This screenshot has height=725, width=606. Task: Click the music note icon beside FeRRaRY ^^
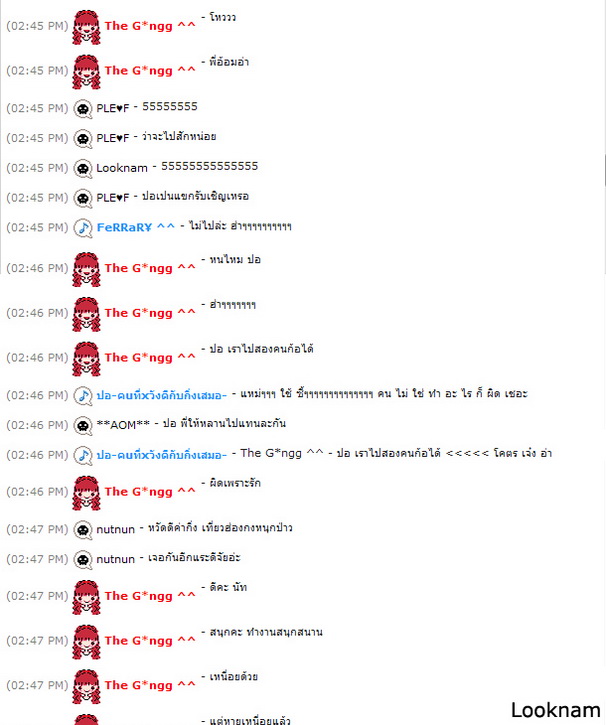tap(83, 227)
